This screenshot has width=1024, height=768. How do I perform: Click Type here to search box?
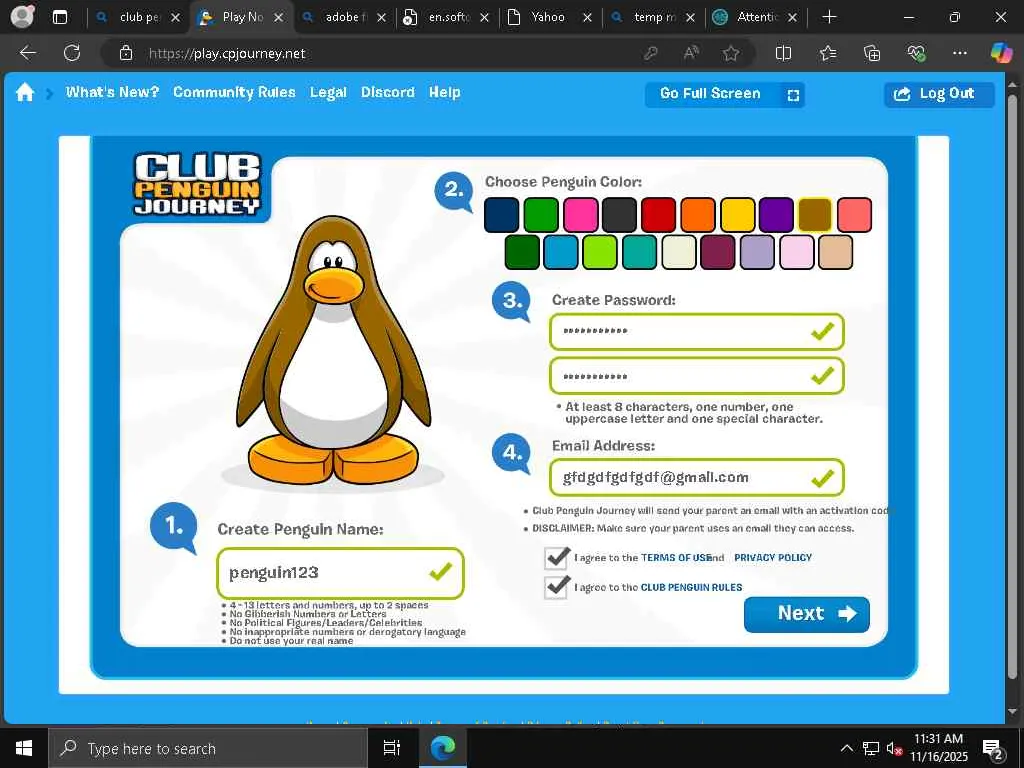coord(208,748)
